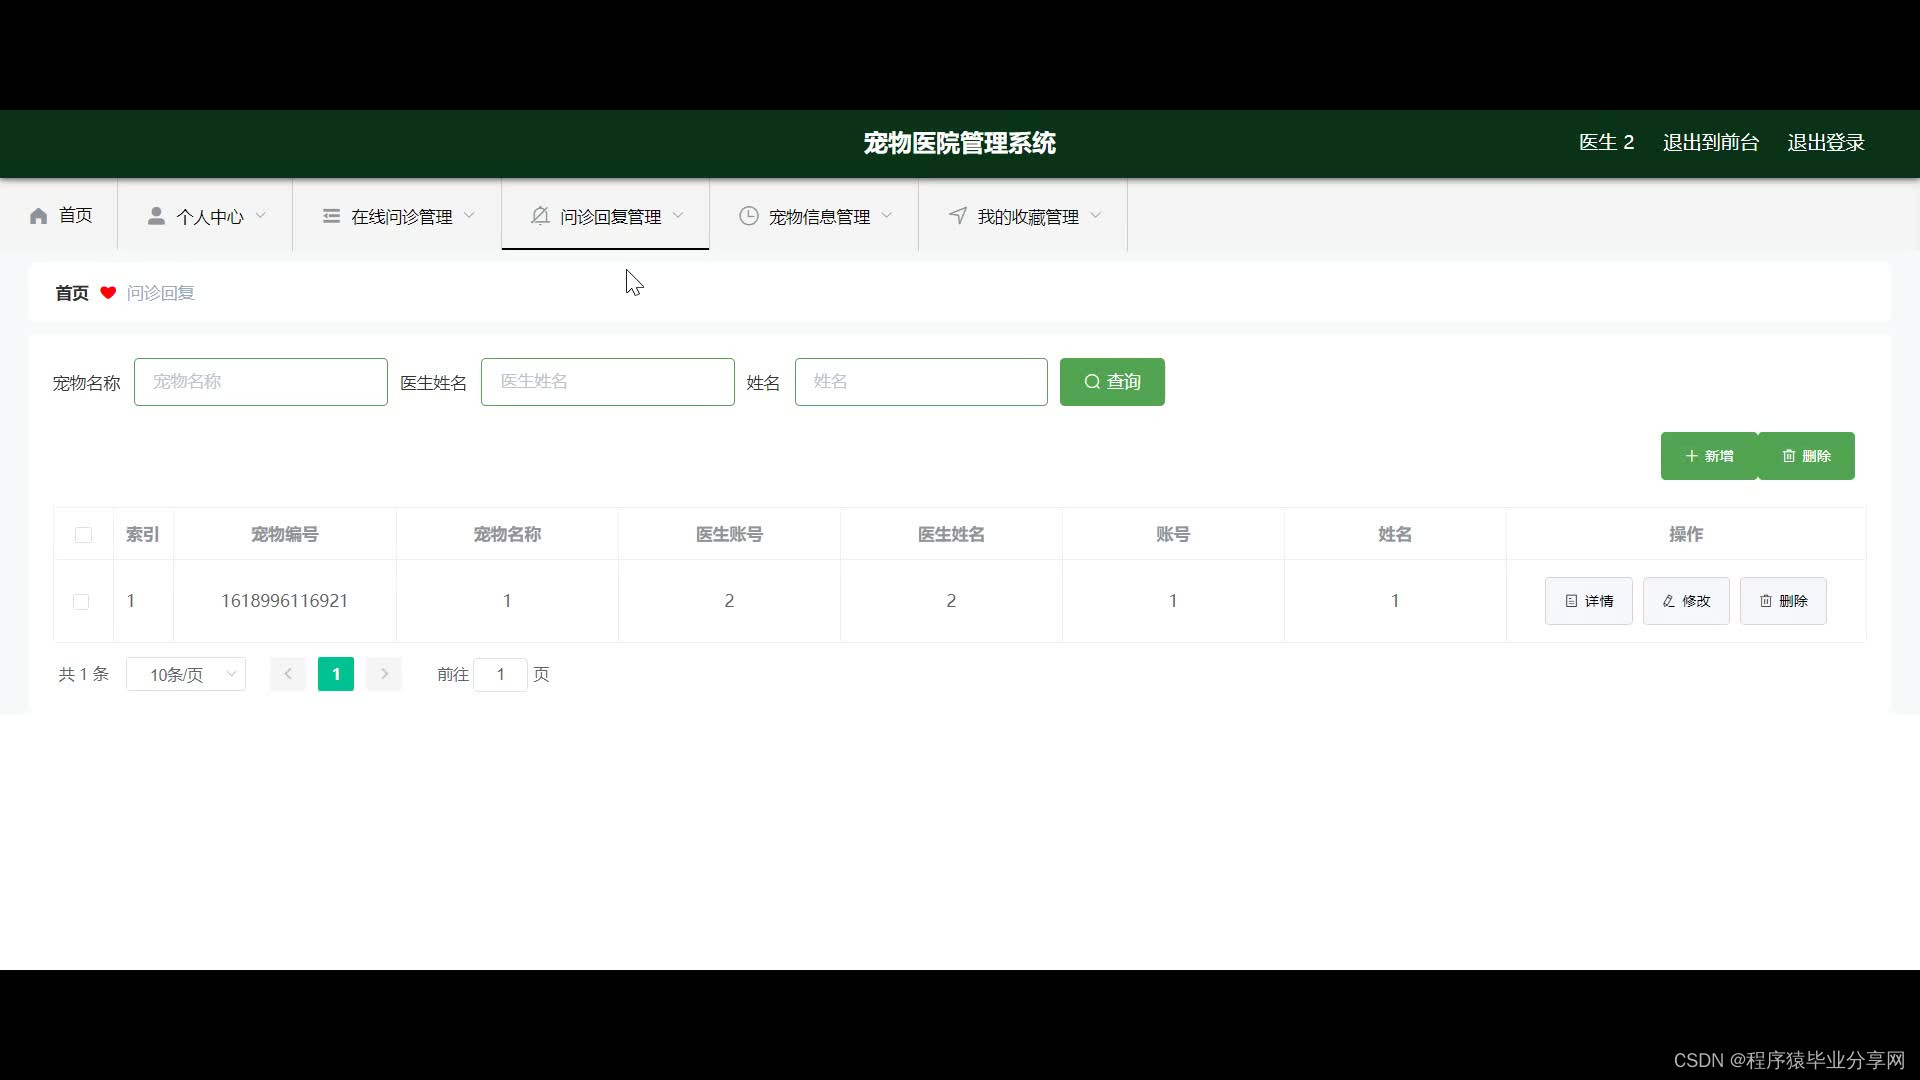Click the list icon beside 在线问诊管理
The width and height of the screenshot is (1920, 1080).
click(x=331, y=216)
